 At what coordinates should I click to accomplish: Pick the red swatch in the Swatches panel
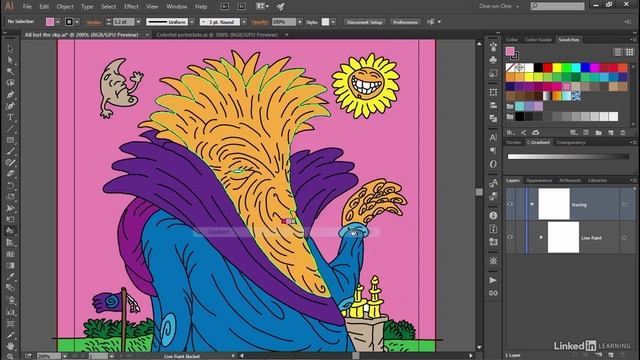[547, 67]
